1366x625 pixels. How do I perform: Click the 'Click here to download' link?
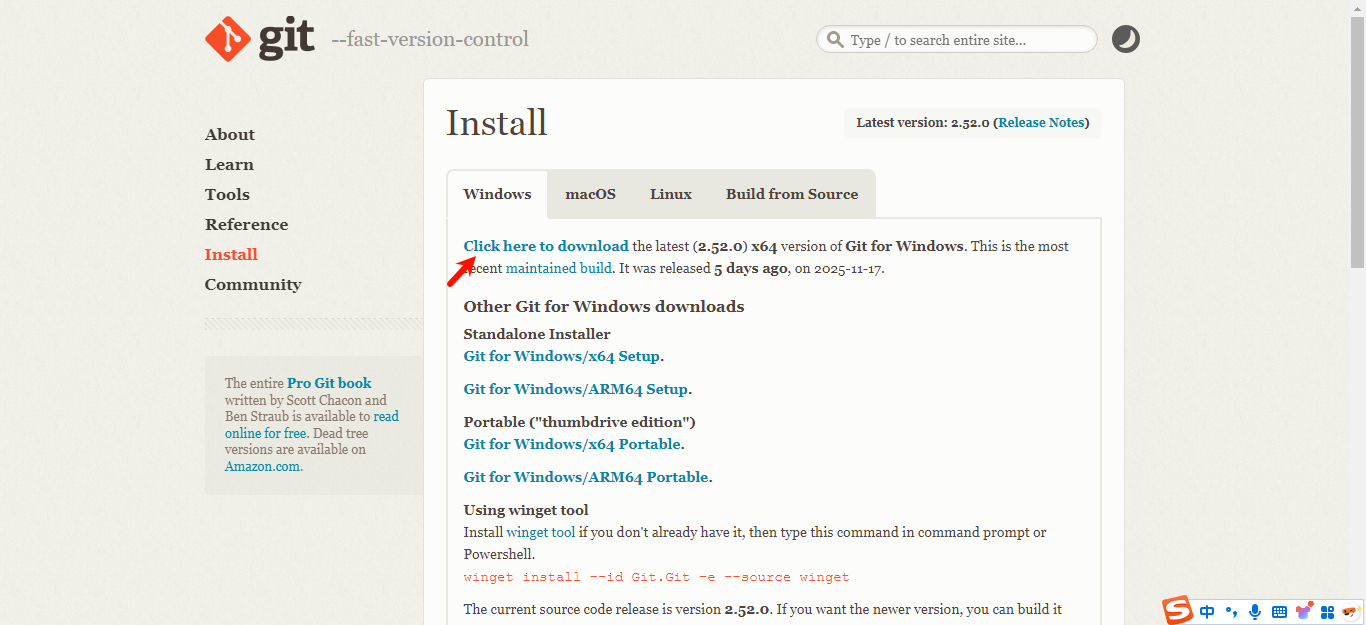pyautogui.click(x=546, y=246)
